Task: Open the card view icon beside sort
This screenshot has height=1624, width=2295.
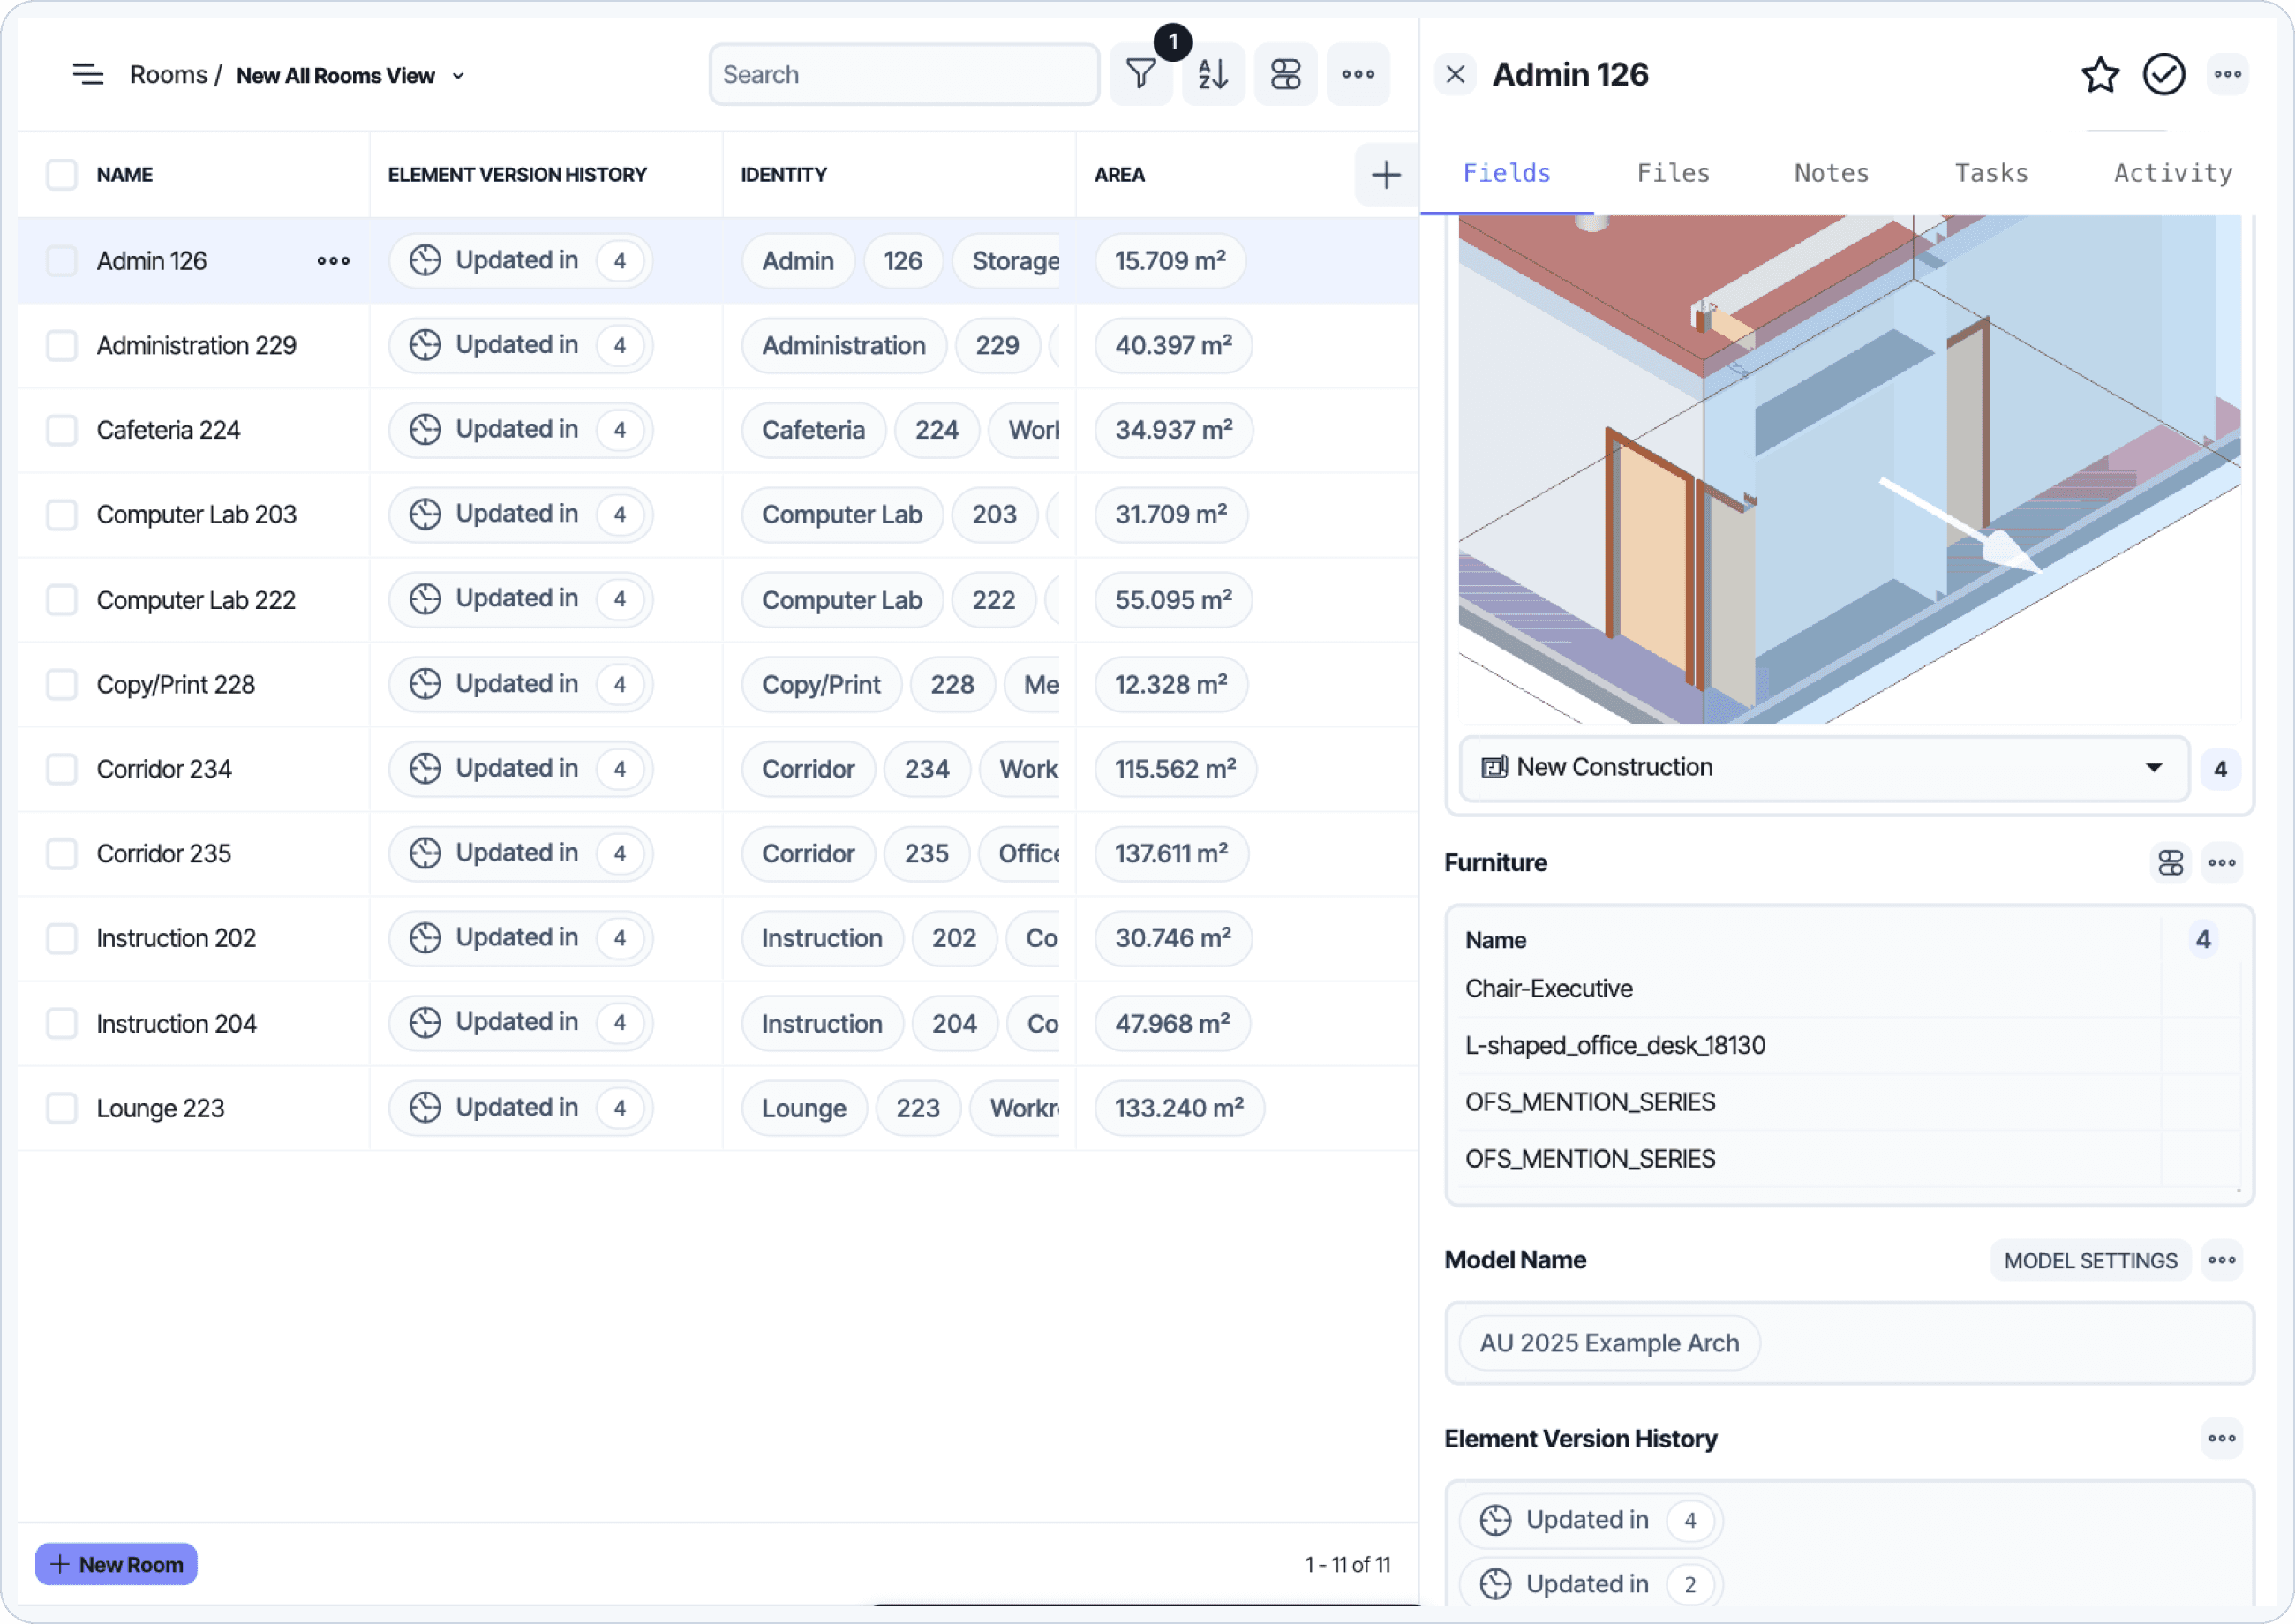Action: click(x=1285, y=74)
